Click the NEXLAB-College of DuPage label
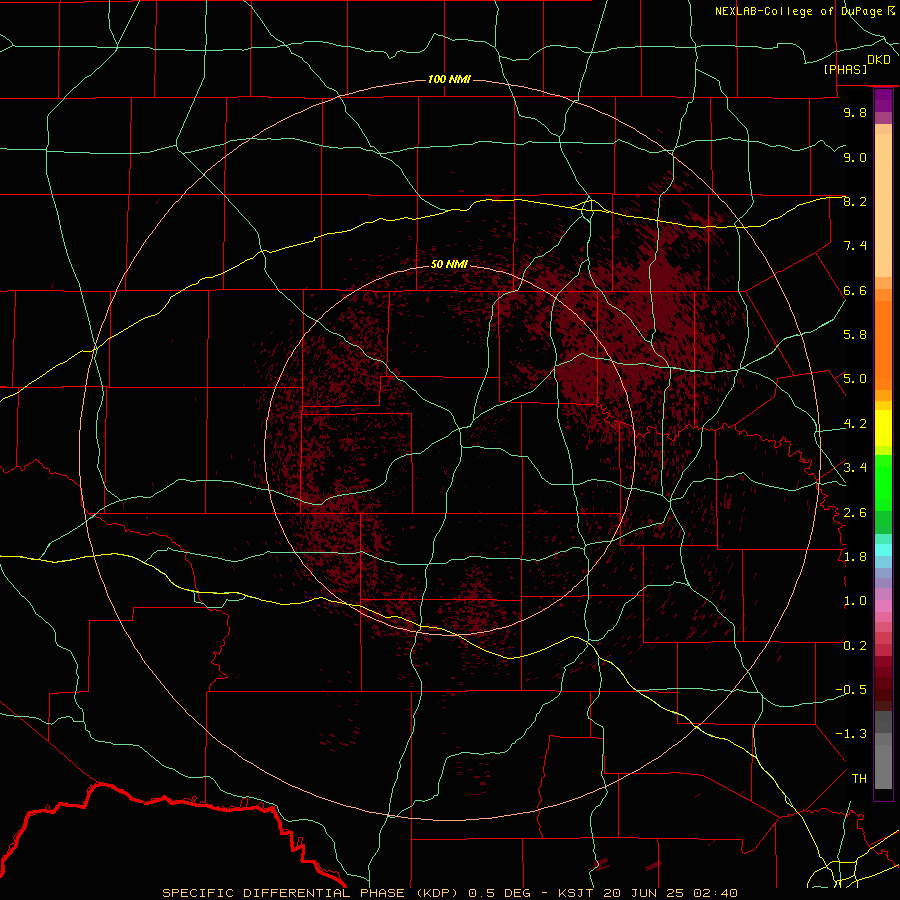The width and height of the screenshot is (900, 900). 799,11
